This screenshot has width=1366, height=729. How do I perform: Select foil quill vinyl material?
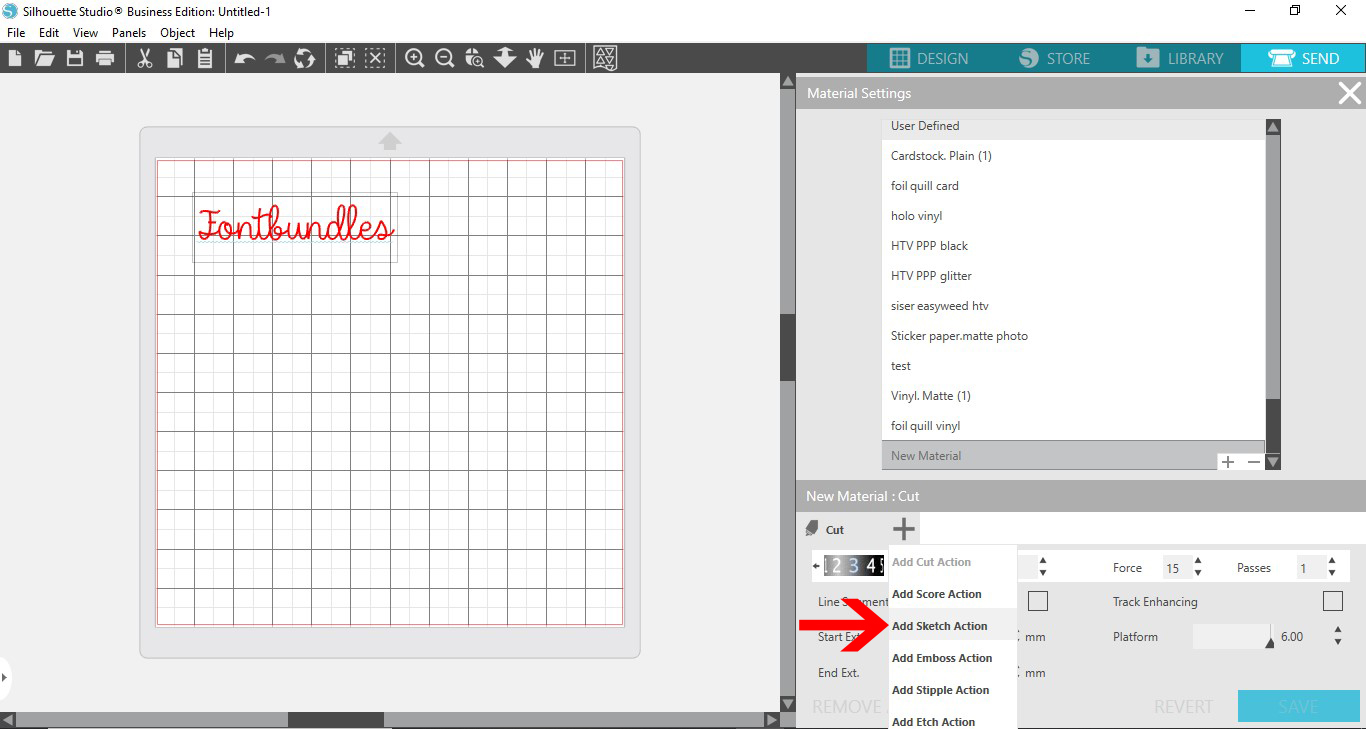1074,426
